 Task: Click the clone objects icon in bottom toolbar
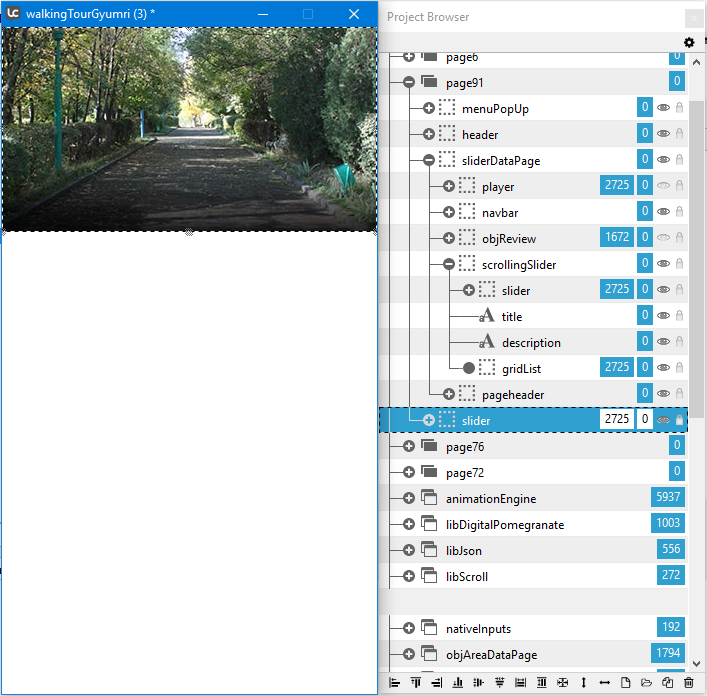click(667, 683)
